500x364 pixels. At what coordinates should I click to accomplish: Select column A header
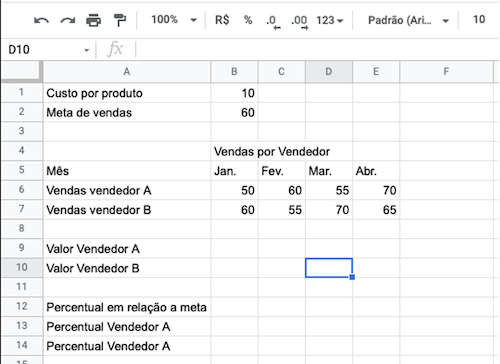[x=127, y=72]
